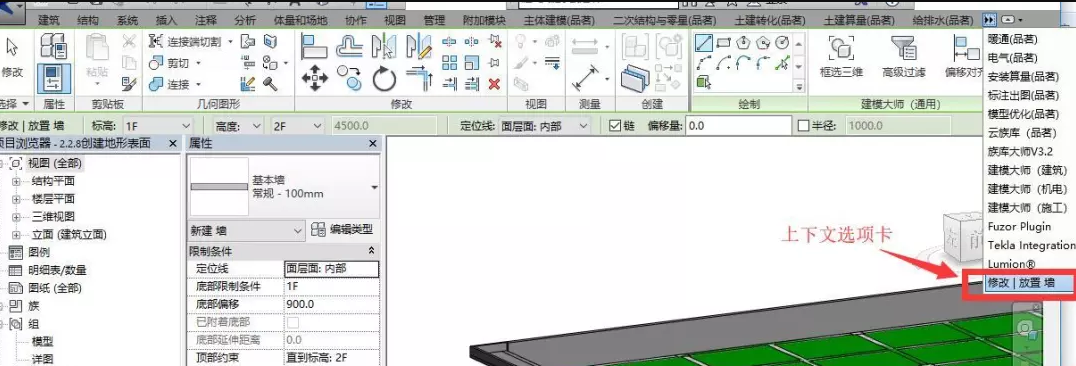
Task: Select the Line draw tool in 绘制 panel
Action: pyautogui.click(x=703, y=43)
